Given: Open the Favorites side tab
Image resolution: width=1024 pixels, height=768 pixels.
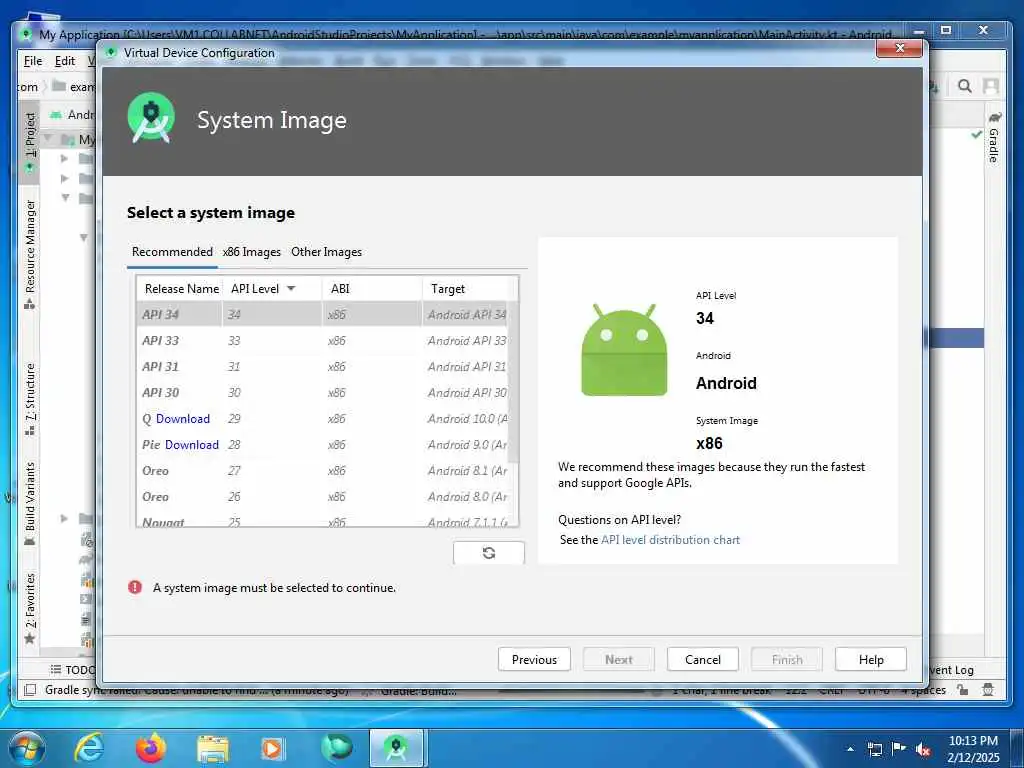Looking at the screenshot, I should (30, 608).
